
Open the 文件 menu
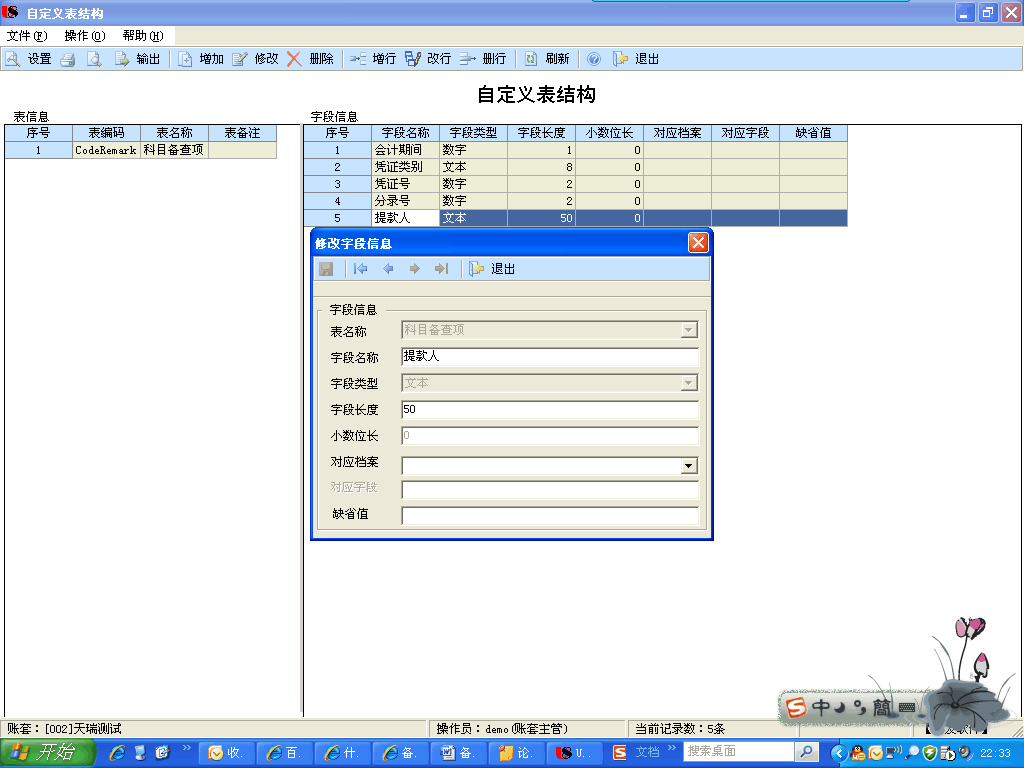pos(27,35)
